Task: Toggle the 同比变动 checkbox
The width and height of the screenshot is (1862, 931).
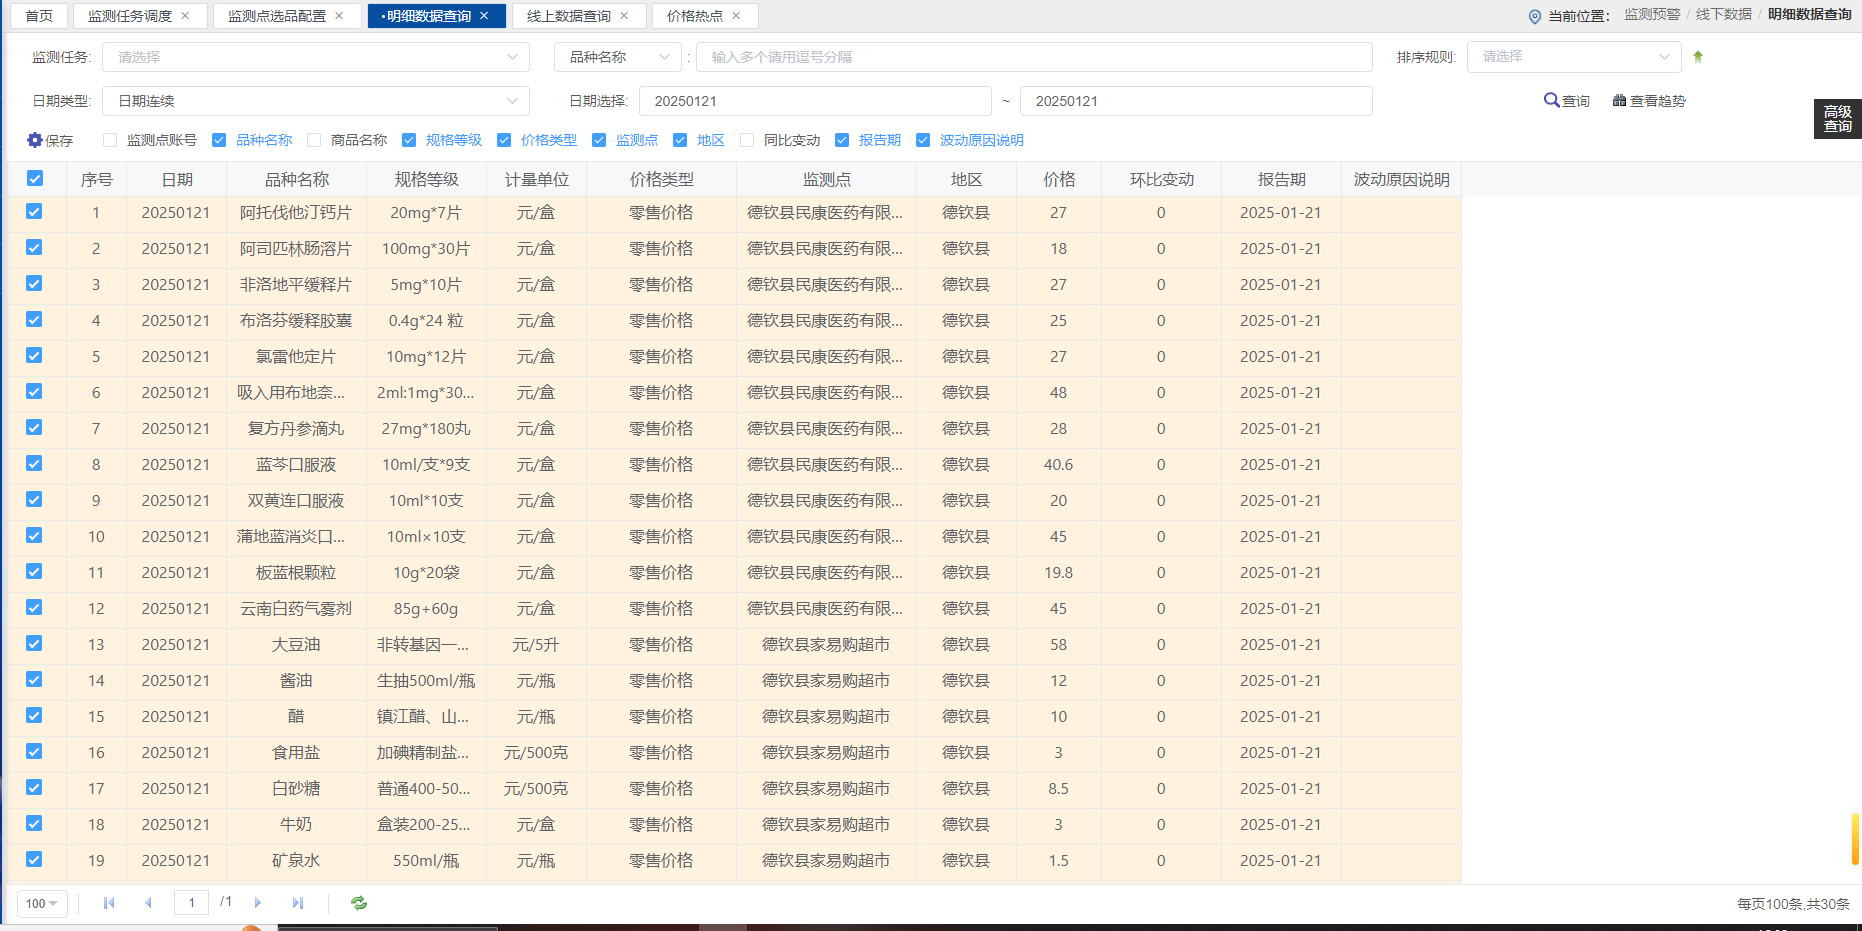Action: (747, 140)
